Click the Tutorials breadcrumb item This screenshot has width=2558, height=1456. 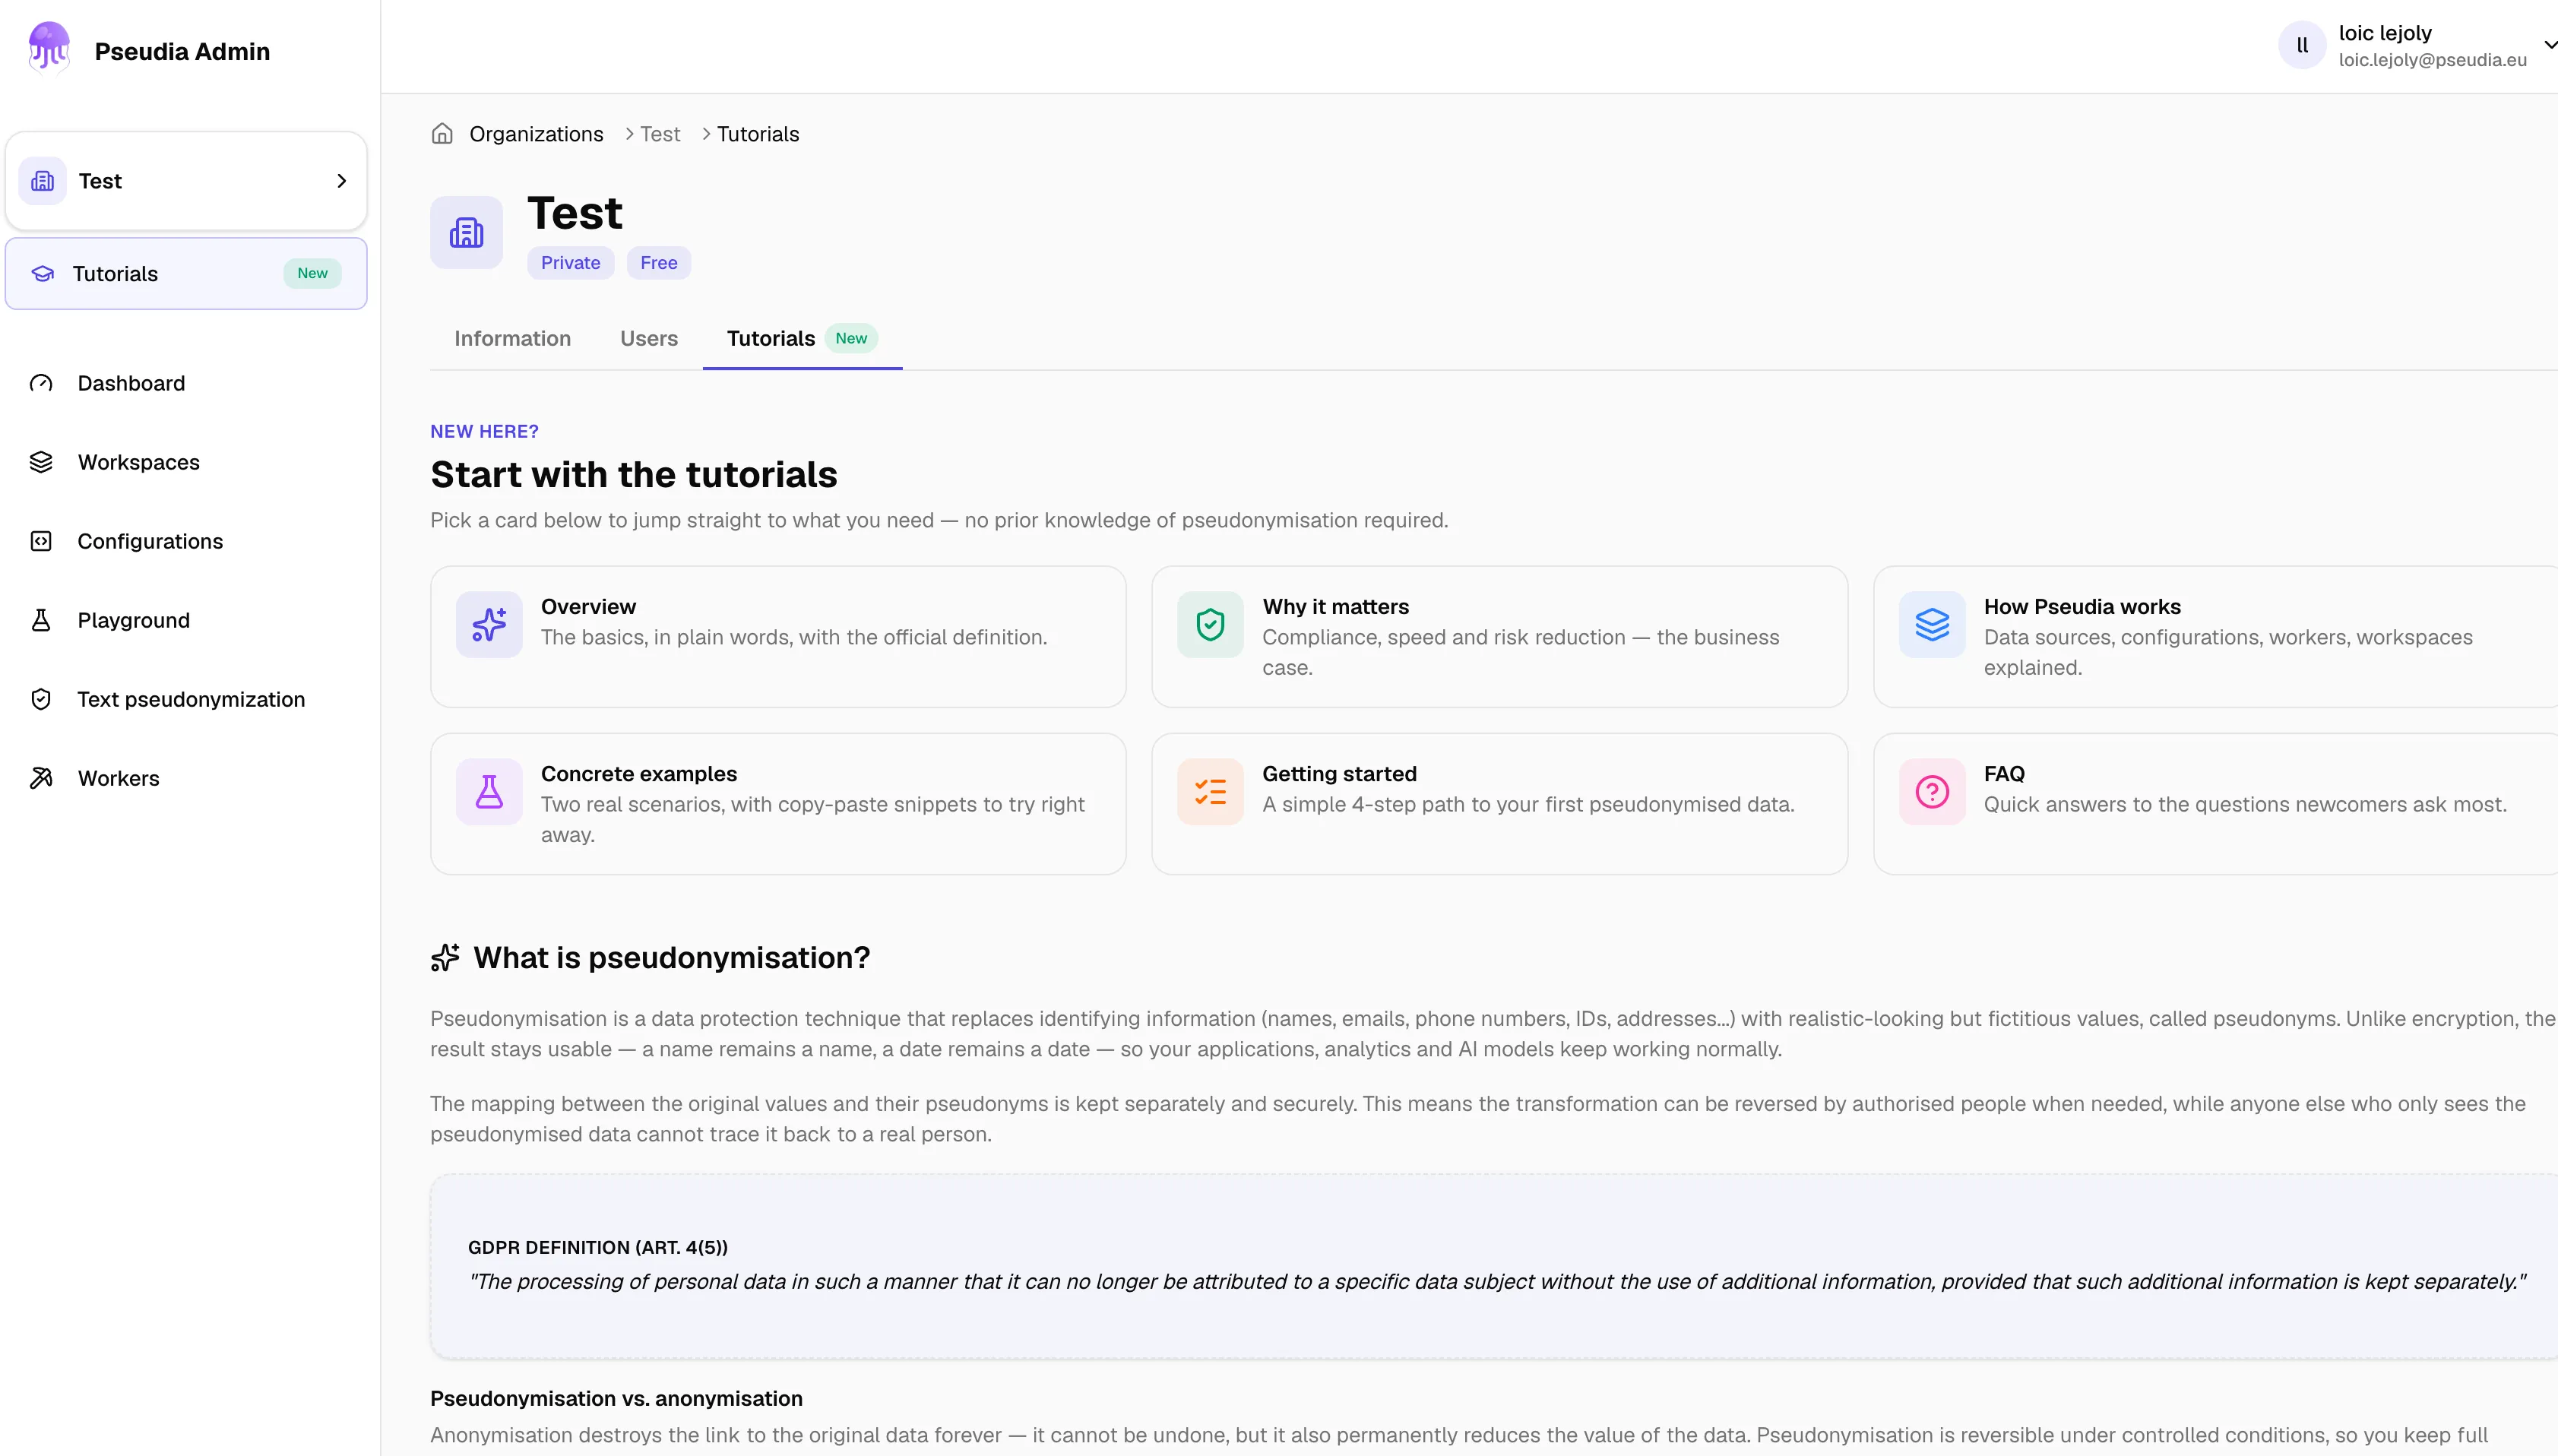pyautogui.click(x=758, y=134)
